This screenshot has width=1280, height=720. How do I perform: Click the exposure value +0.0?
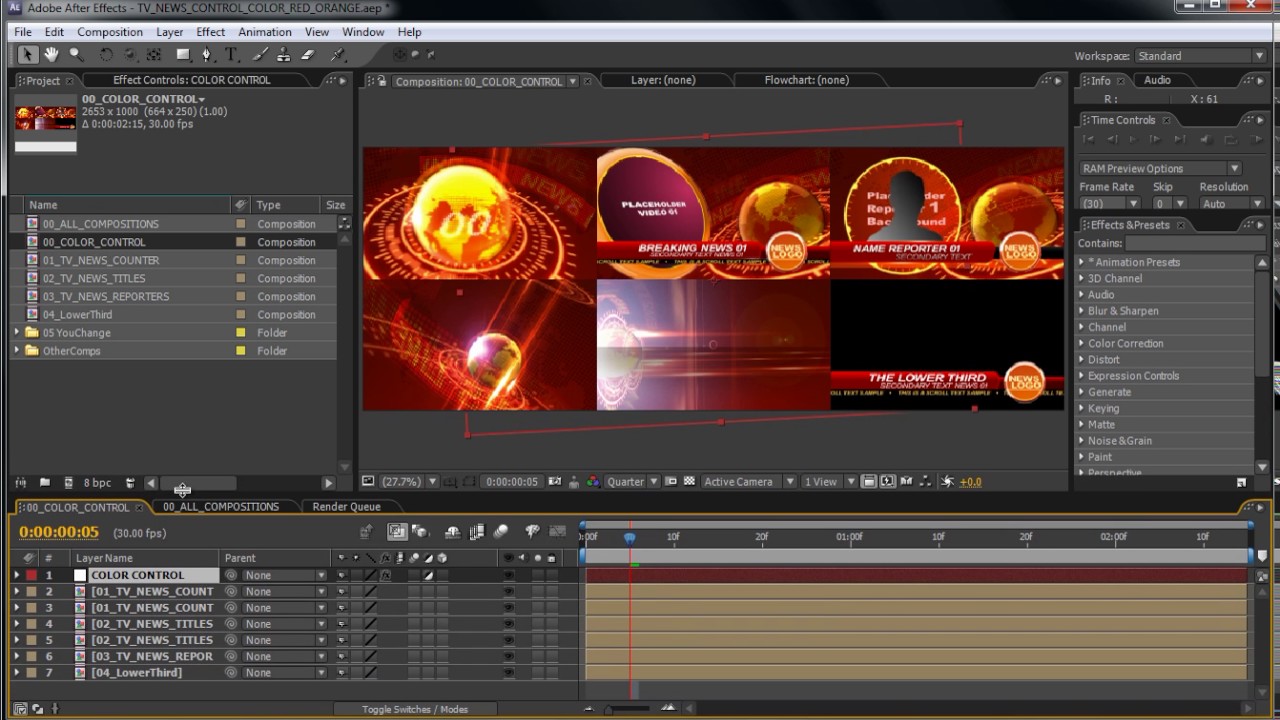970,482
